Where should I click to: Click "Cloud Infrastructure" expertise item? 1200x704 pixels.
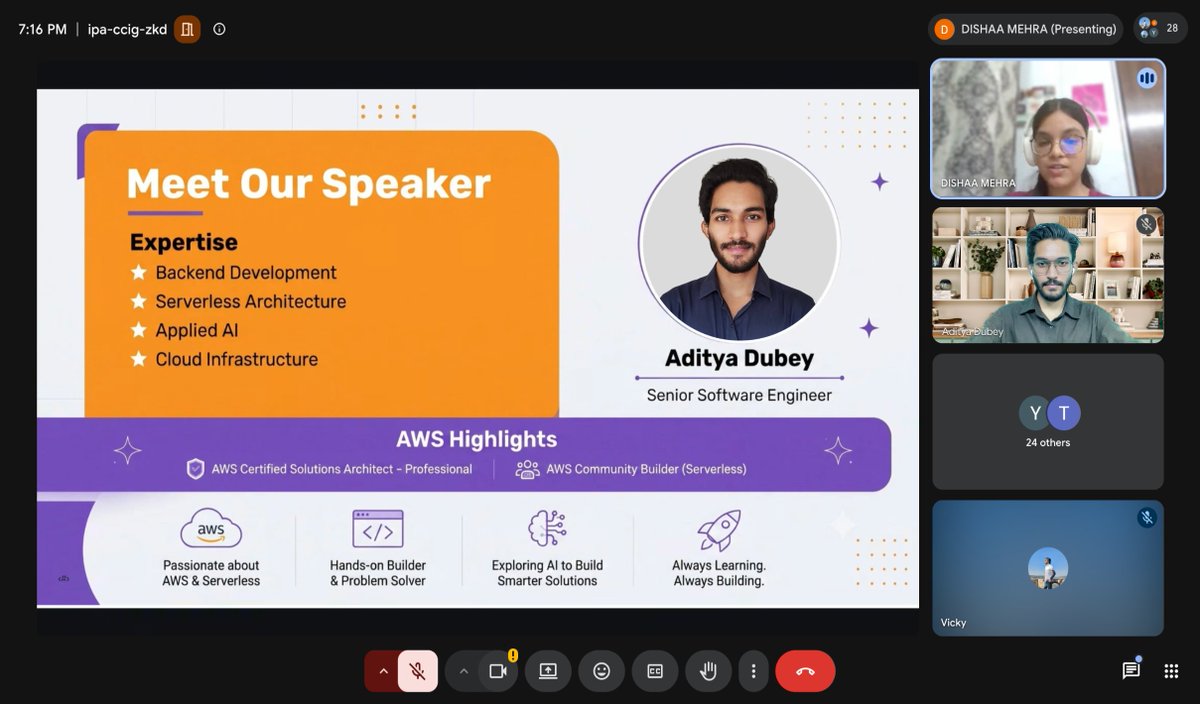pos(236,359)
